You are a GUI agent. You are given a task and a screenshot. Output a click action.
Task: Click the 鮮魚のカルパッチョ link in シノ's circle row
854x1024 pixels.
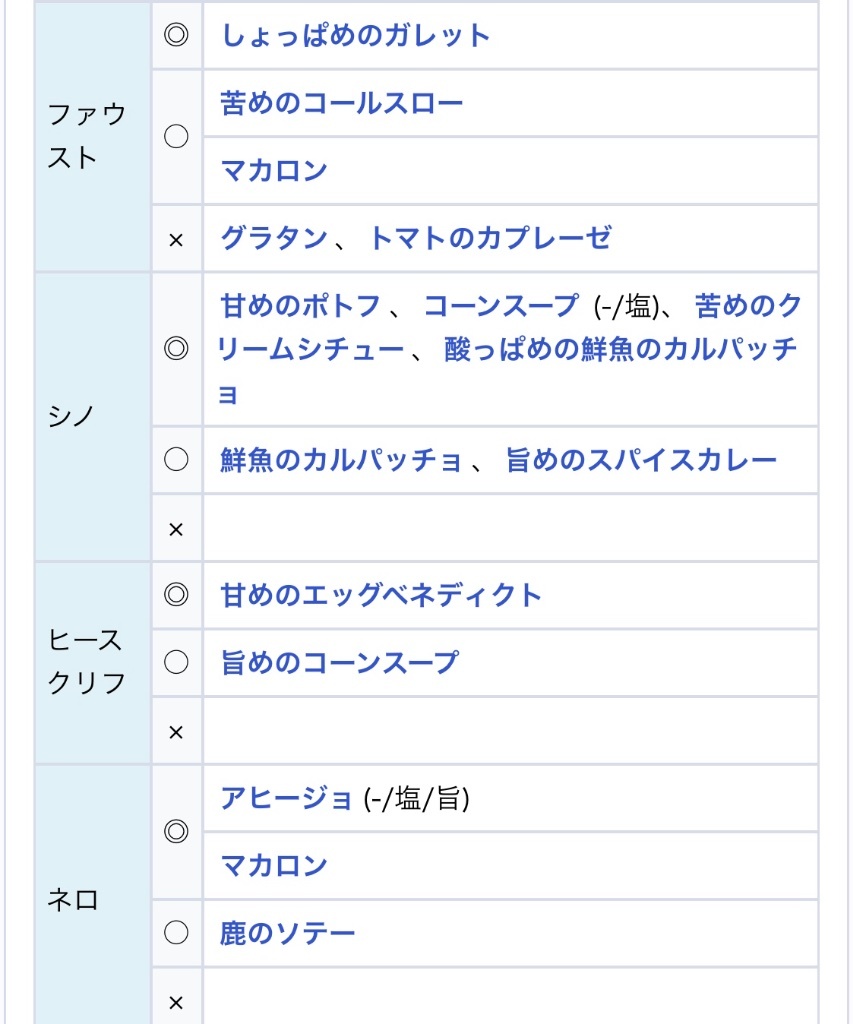tap(341, 460)
